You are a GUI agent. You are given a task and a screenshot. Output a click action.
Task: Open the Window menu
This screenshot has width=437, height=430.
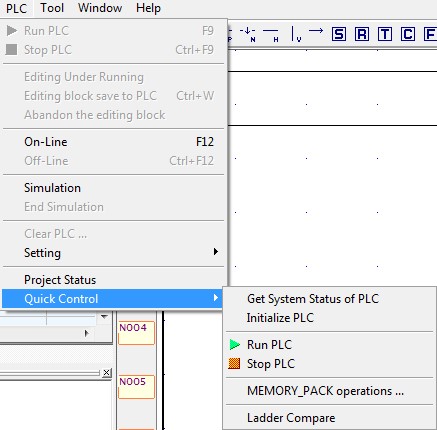click(x=100, y=8)
